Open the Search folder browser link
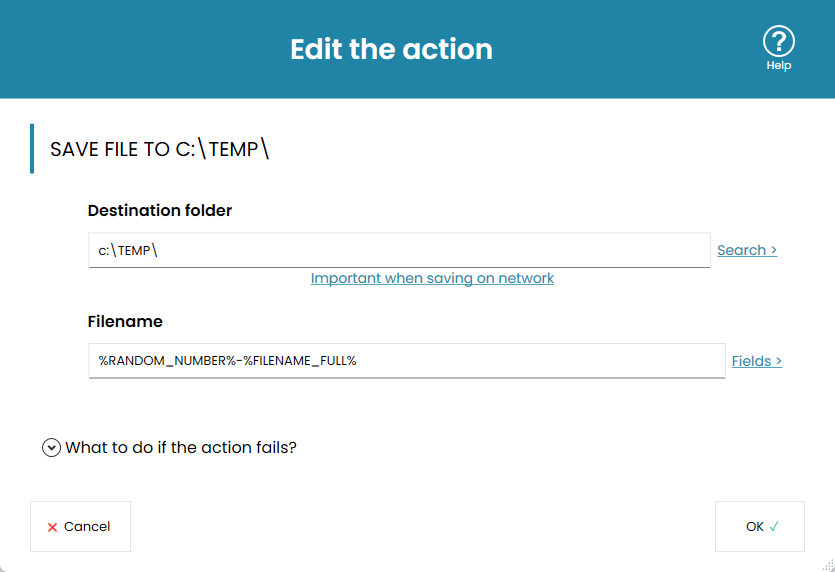Screen dimensions: 835x572 point(747,250)
